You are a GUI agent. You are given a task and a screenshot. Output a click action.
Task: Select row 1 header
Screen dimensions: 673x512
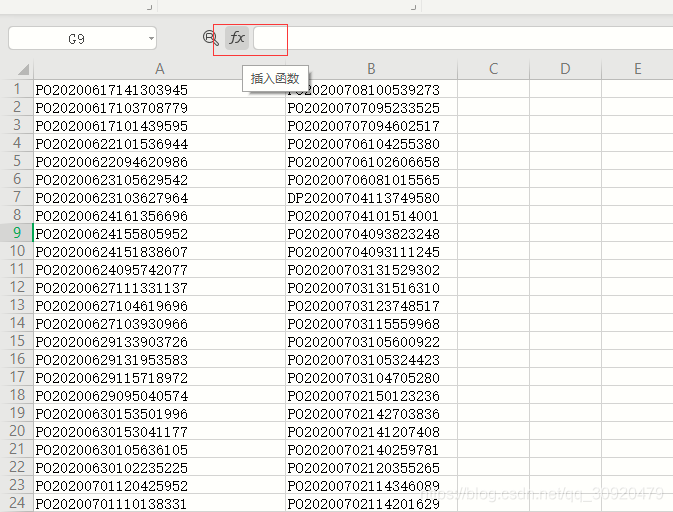(x=17, y=89)
